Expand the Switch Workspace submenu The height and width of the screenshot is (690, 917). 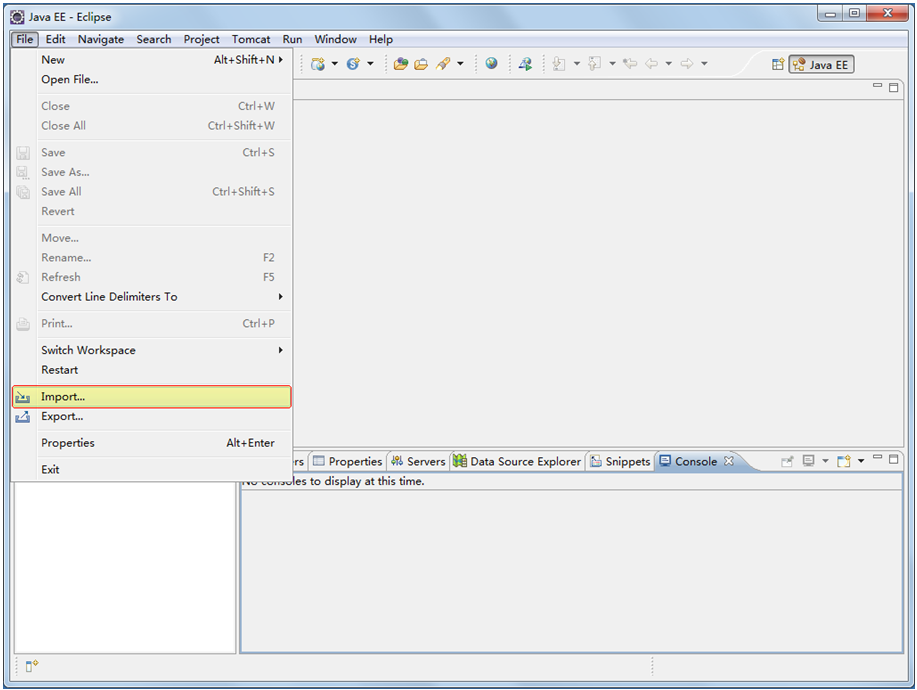click(151, 350)
